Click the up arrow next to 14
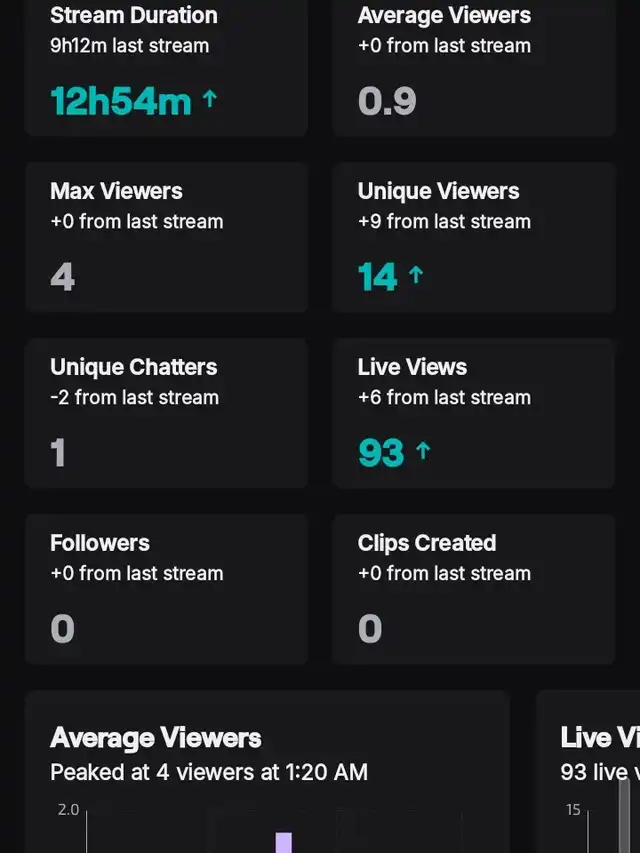Viewport: 640px width, 853px height. point(416,275)
